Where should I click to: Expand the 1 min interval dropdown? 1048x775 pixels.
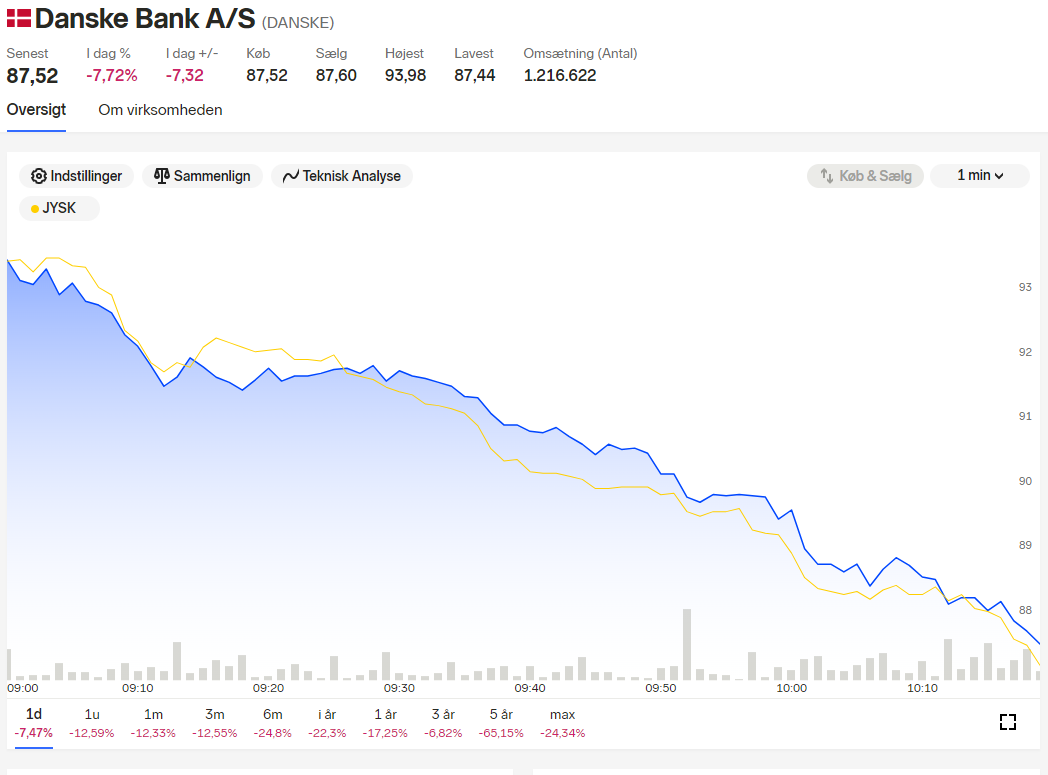980,176
